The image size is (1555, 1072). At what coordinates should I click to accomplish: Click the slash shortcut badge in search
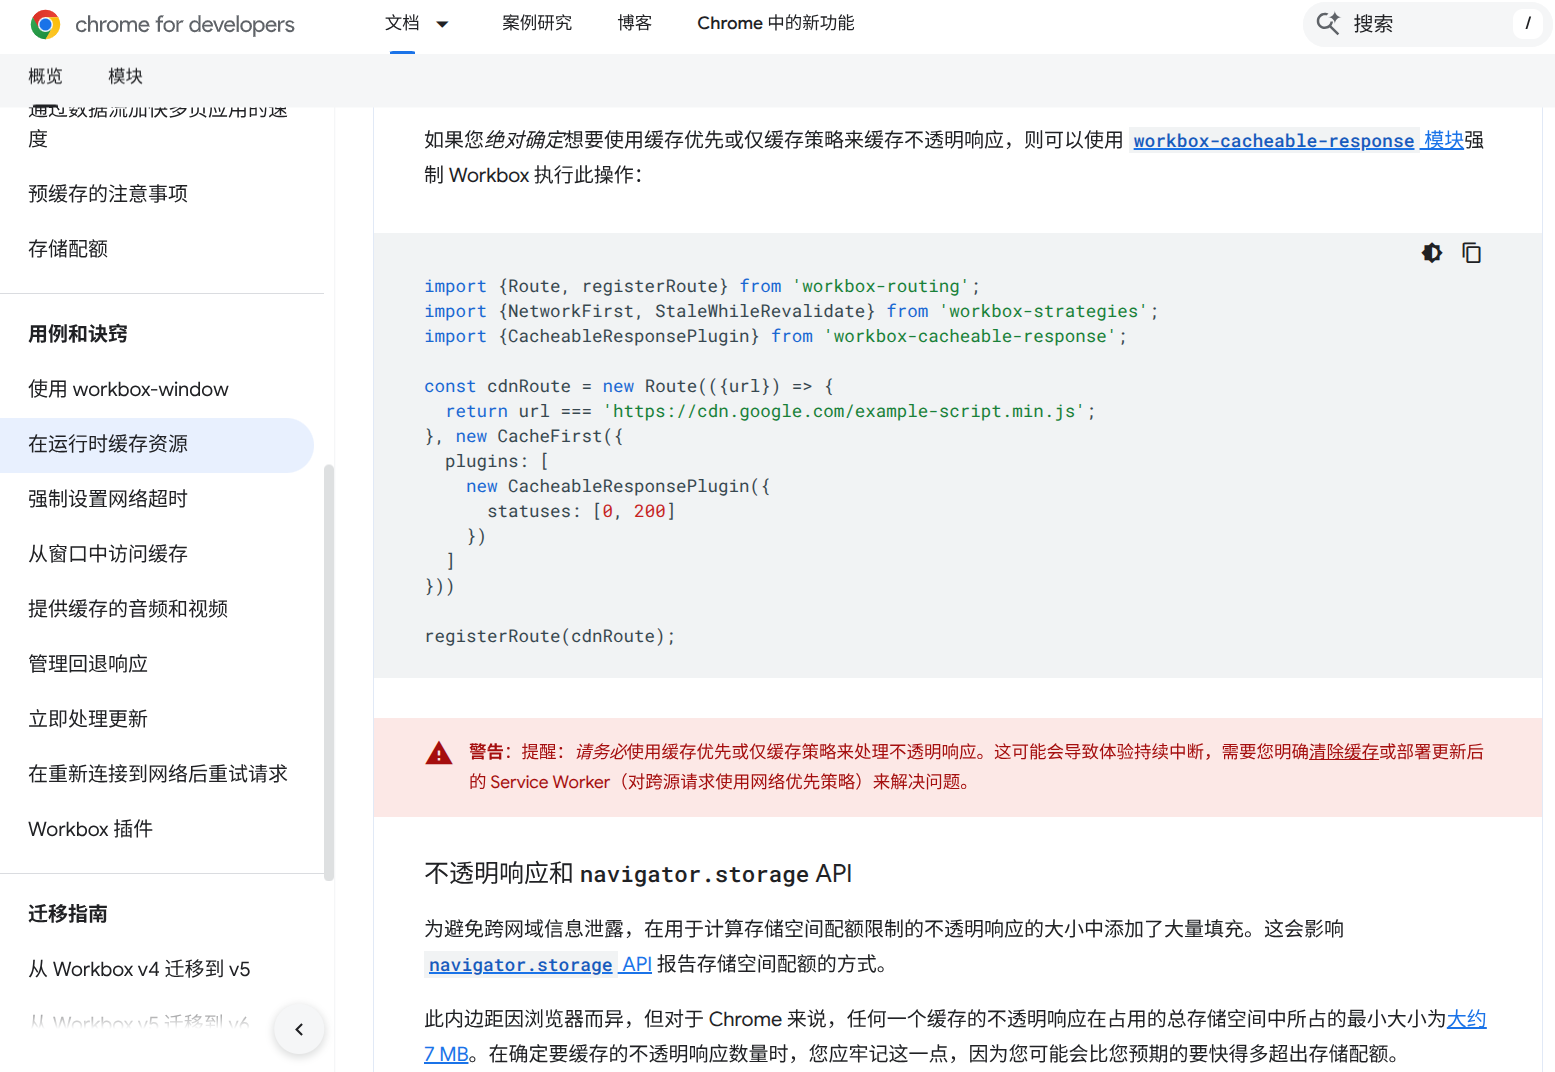click(1528, 23)
